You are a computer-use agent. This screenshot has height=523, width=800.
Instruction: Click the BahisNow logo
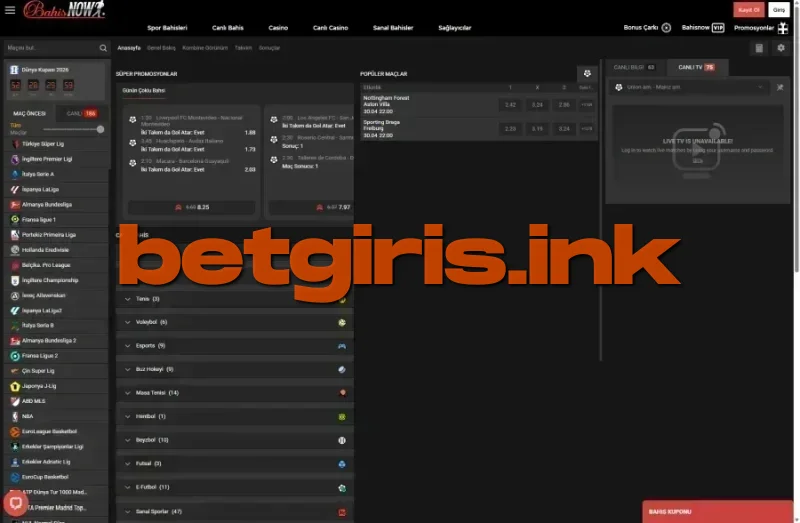coord(64,10)
